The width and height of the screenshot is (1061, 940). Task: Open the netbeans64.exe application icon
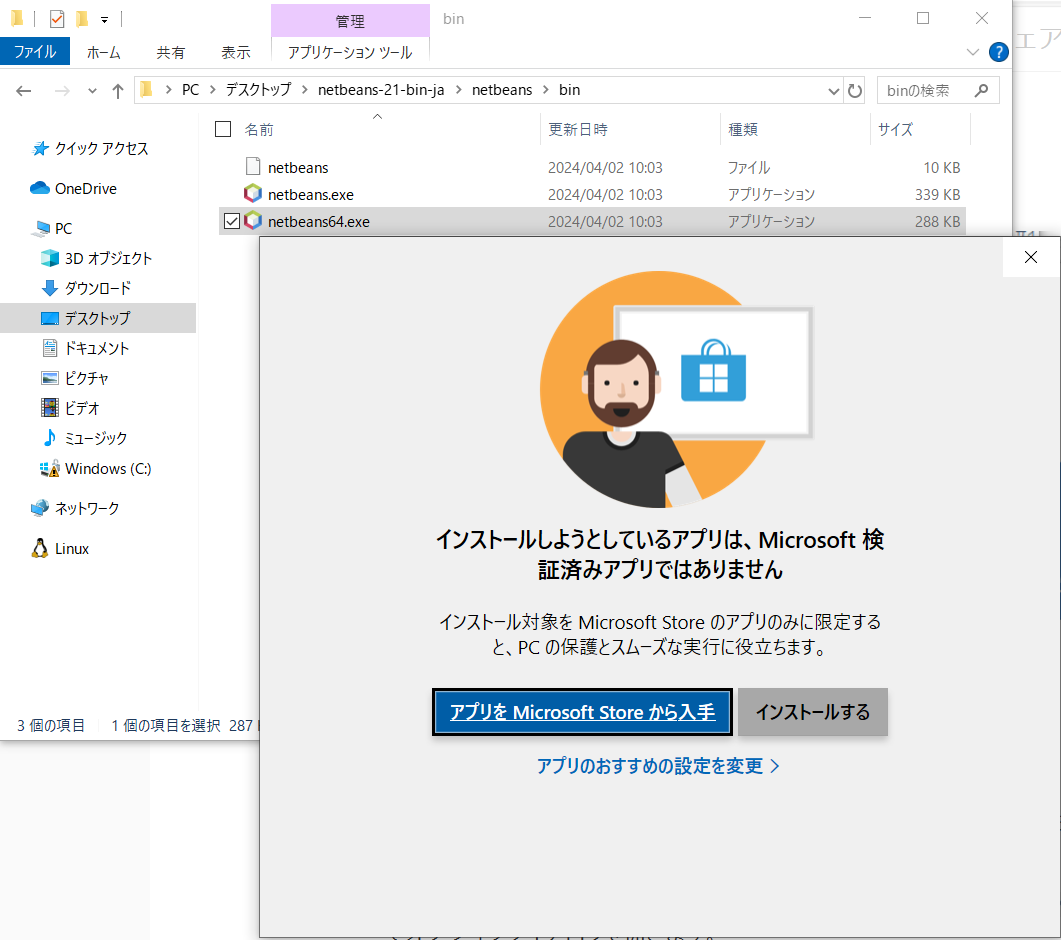point(253,221)
